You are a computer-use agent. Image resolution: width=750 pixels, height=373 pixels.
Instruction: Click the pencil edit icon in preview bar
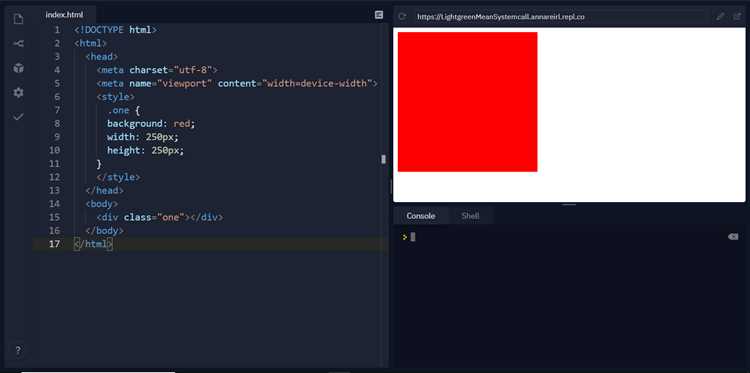point(720,17)
